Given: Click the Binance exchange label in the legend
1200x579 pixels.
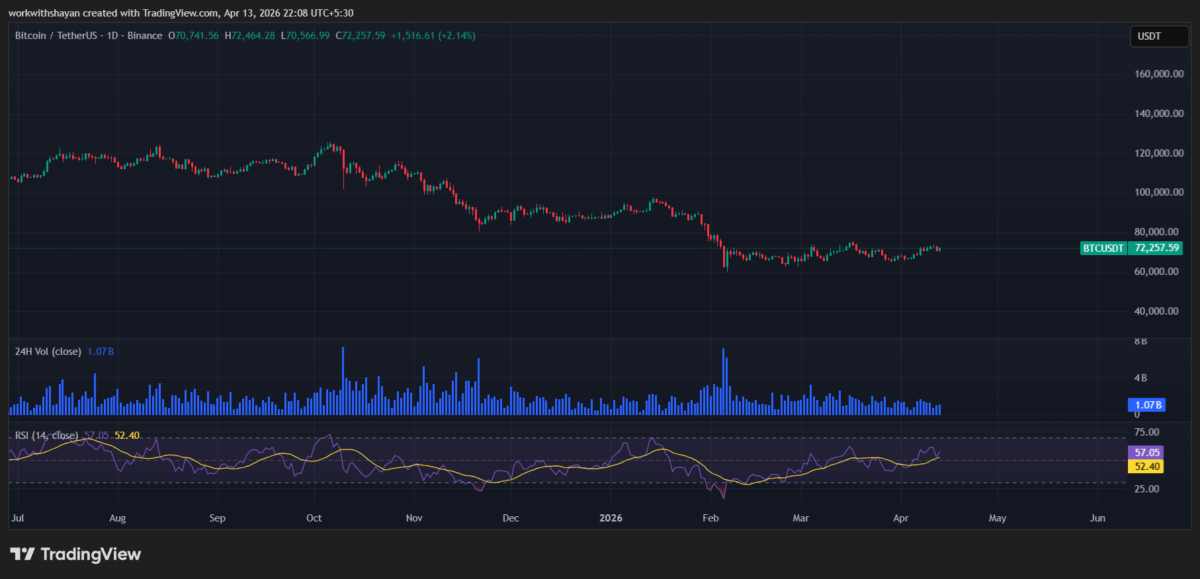Looking at the screenshot, I should tap(144, 35).
